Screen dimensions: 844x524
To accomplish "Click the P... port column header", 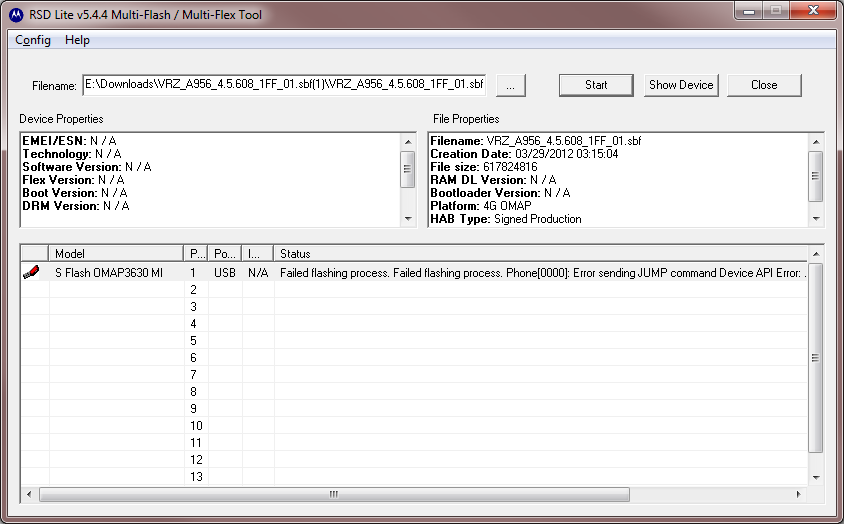I will click(x=196, y=254).
